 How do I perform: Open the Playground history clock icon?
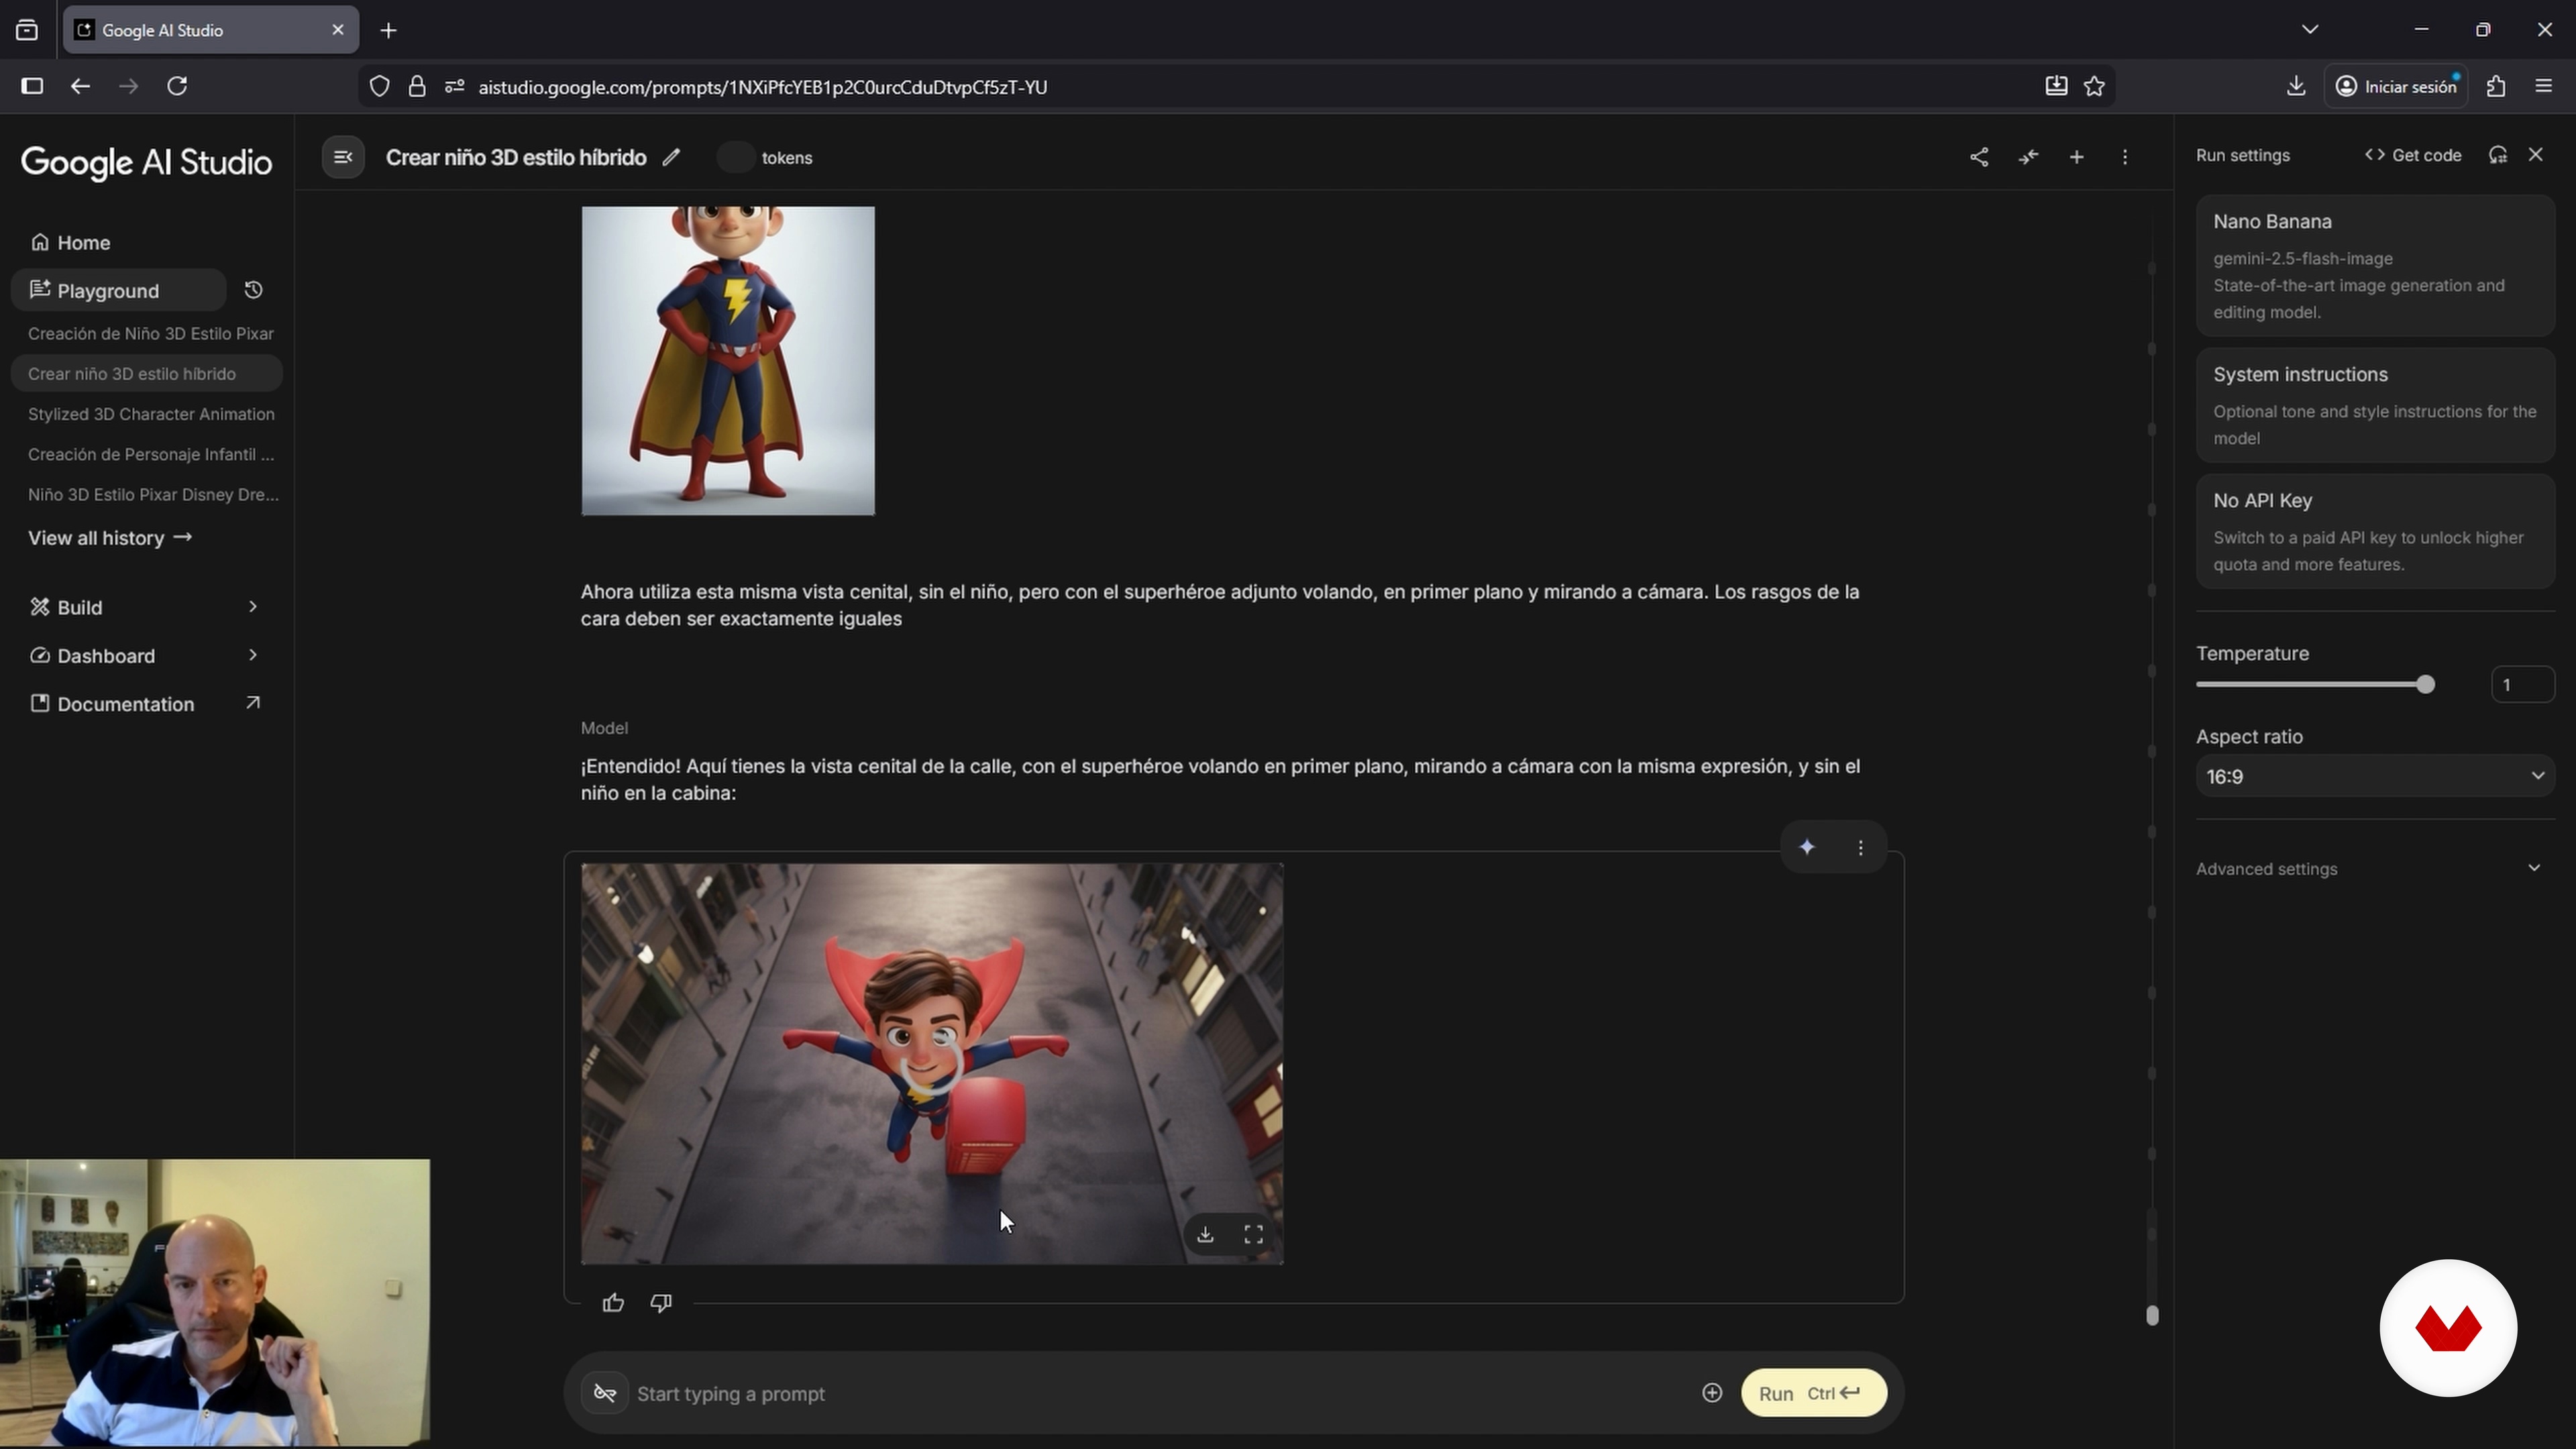point(253,290)
